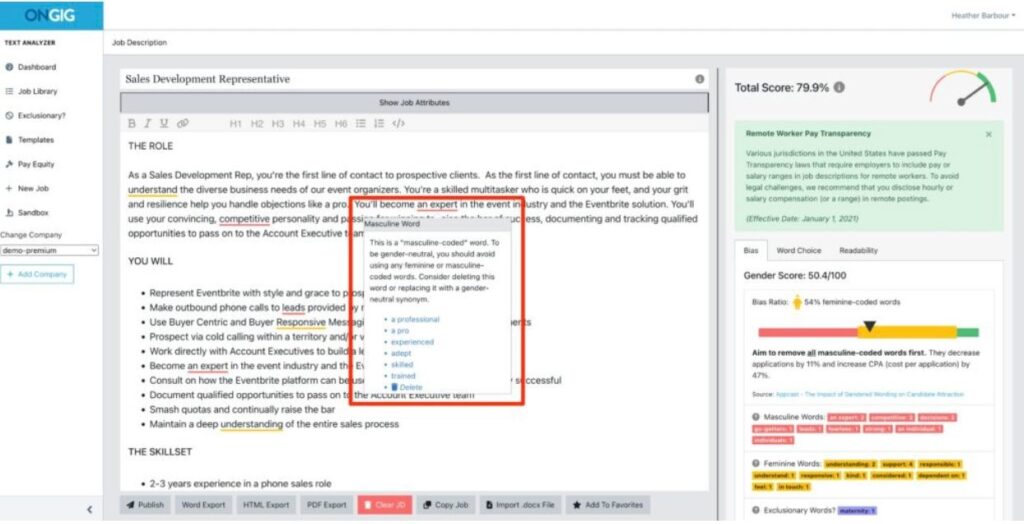Click the underlined word 'understand' in the first paragraph
Screen dimensions: 1024x524
[153, 189]
